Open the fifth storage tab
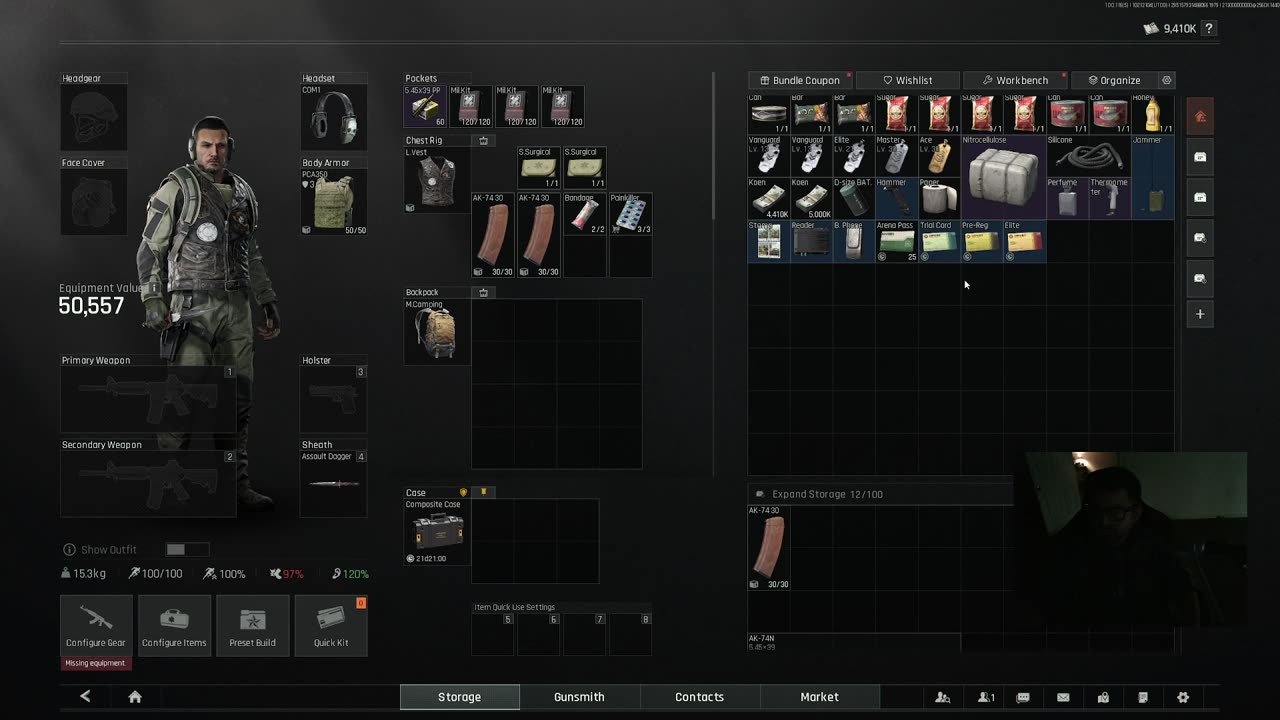The height and width of the screenshot is (720, 1280). pyautogui.click(x=1200, y=278)
